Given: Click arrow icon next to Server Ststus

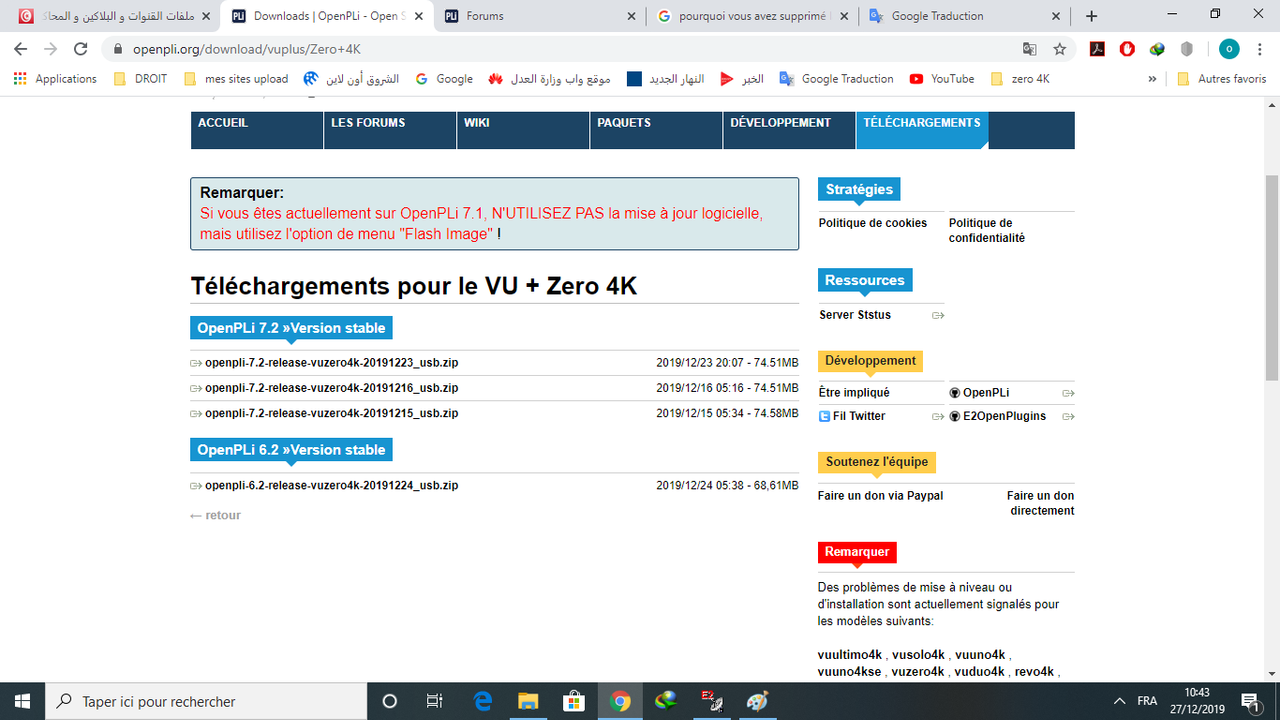Looking at the screenshot, I should point(938,315).
